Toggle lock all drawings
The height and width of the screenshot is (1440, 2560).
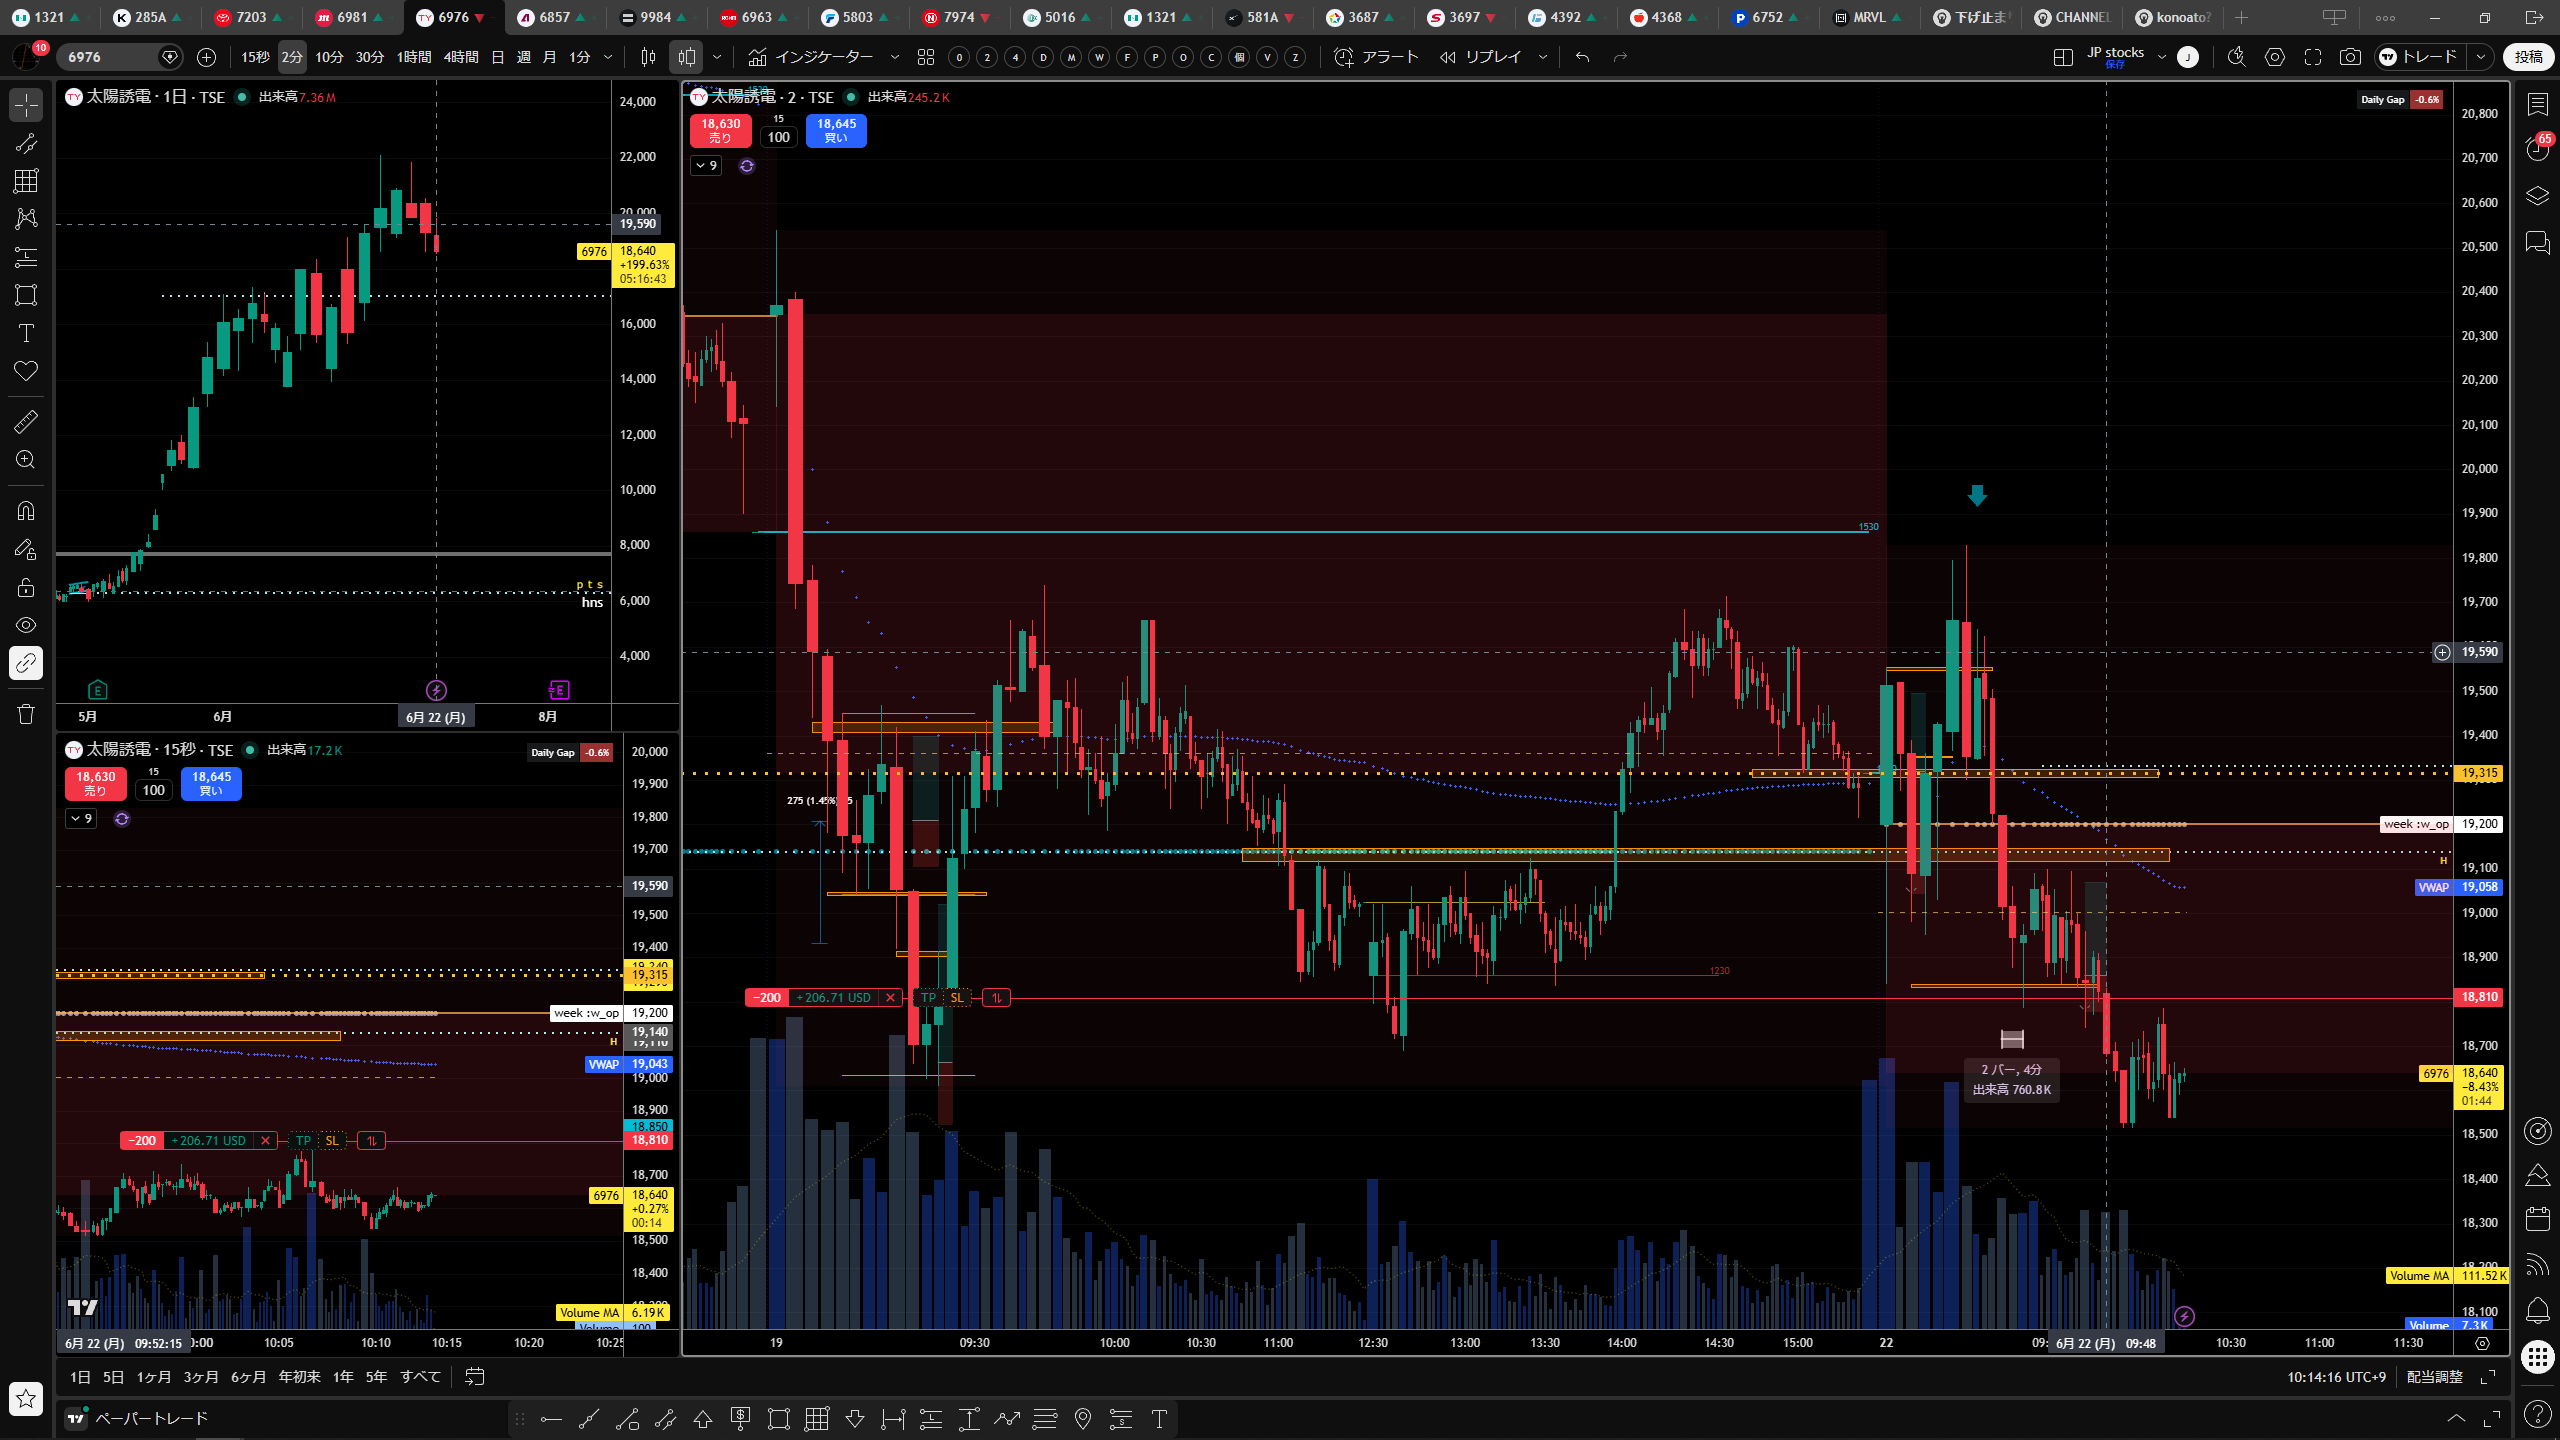tap(26, 586)
